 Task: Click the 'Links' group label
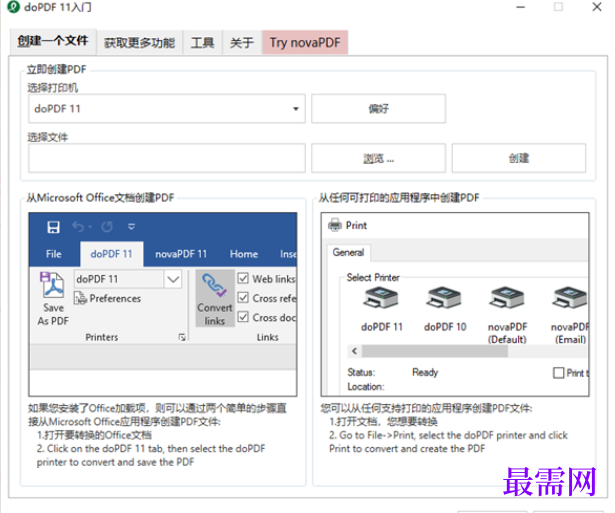[x=267, y=337]
